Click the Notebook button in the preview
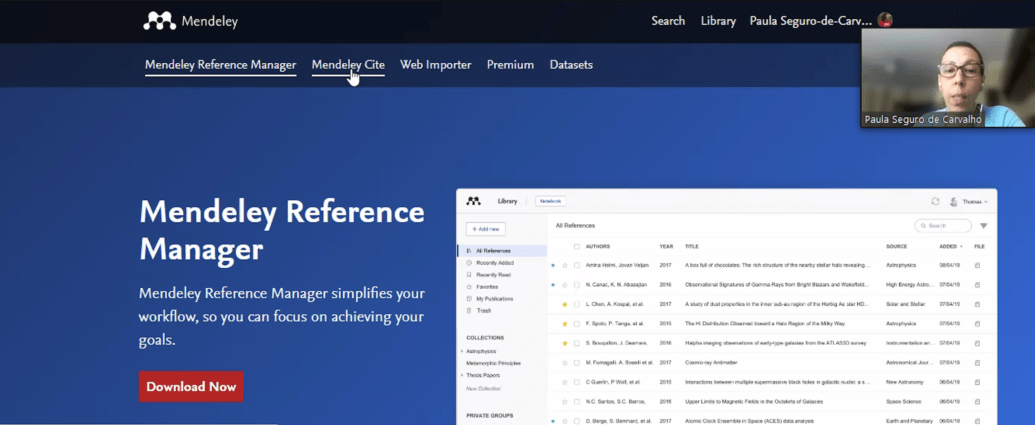Viewport: 1035px width, 425px height. pyautogui.click(x=550, y=201)
